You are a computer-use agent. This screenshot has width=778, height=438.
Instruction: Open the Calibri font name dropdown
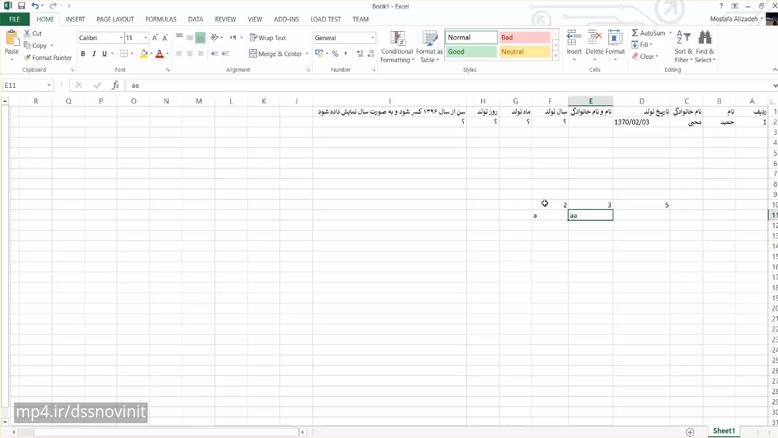121,38
